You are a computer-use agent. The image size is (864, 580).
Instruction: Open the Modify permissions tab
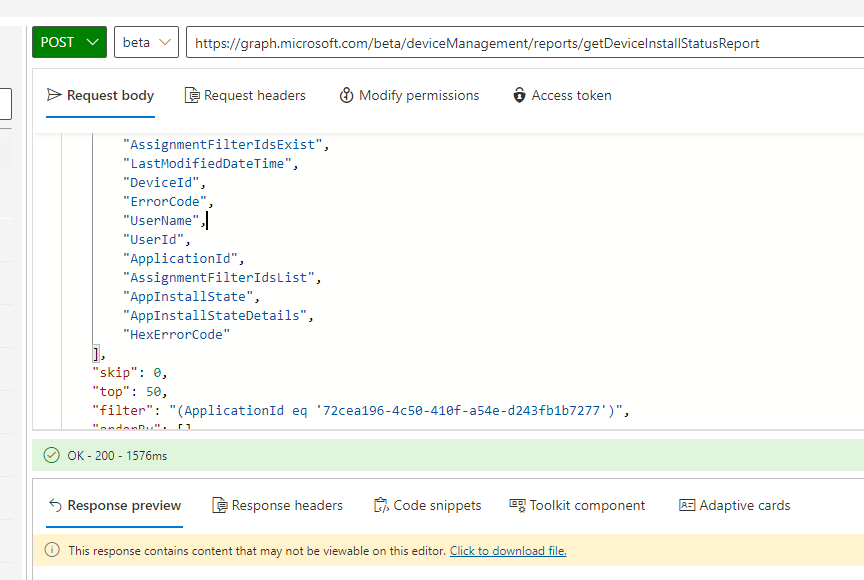[409, 95]
